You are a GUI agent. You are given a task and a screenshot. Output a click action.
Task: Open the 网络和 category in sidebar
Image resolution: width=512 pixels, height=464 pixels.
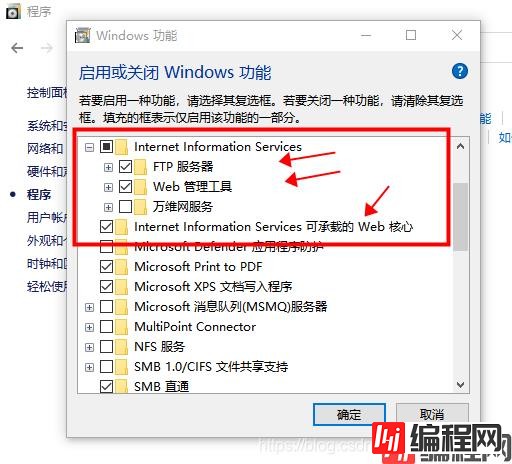[45, 148]
